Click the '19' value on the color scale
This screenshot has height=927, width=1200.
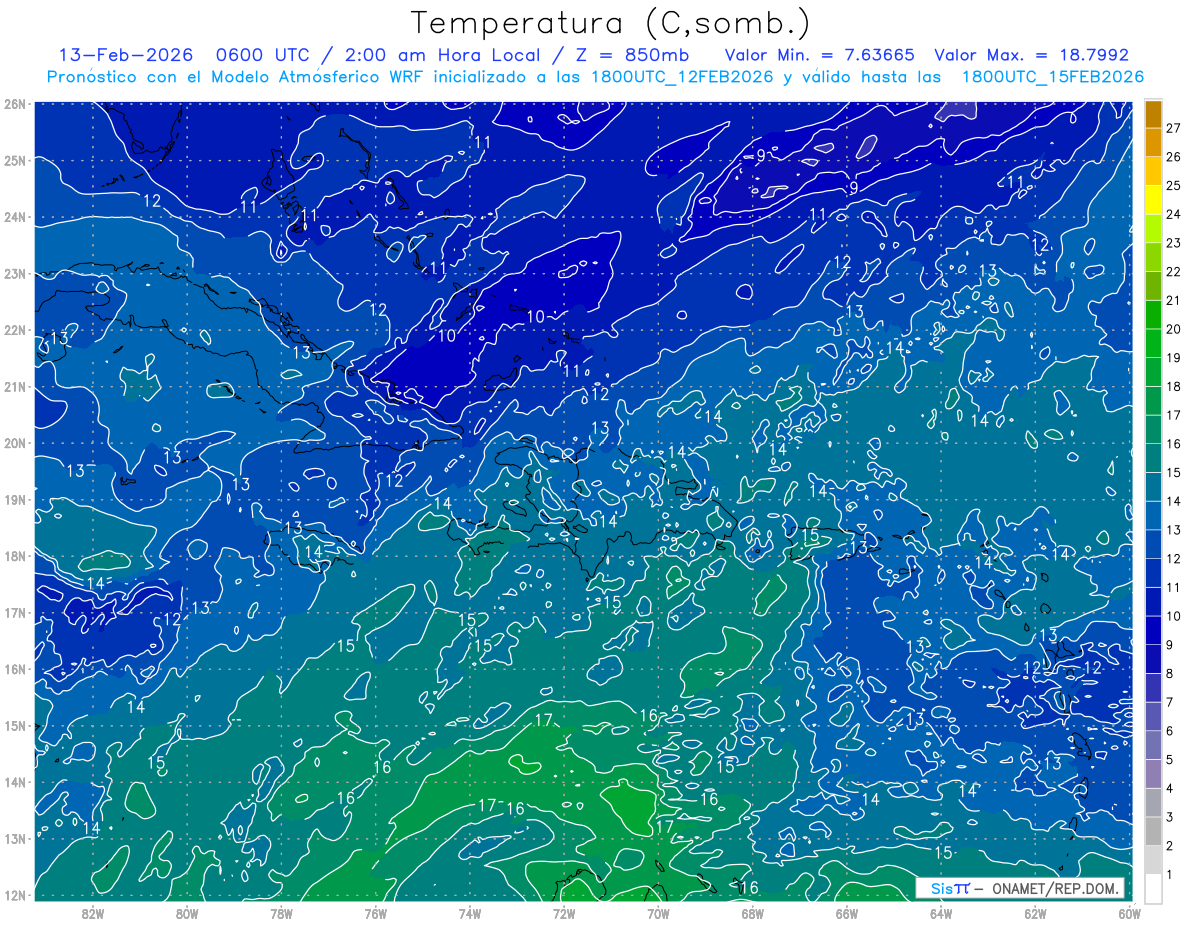1174,358
